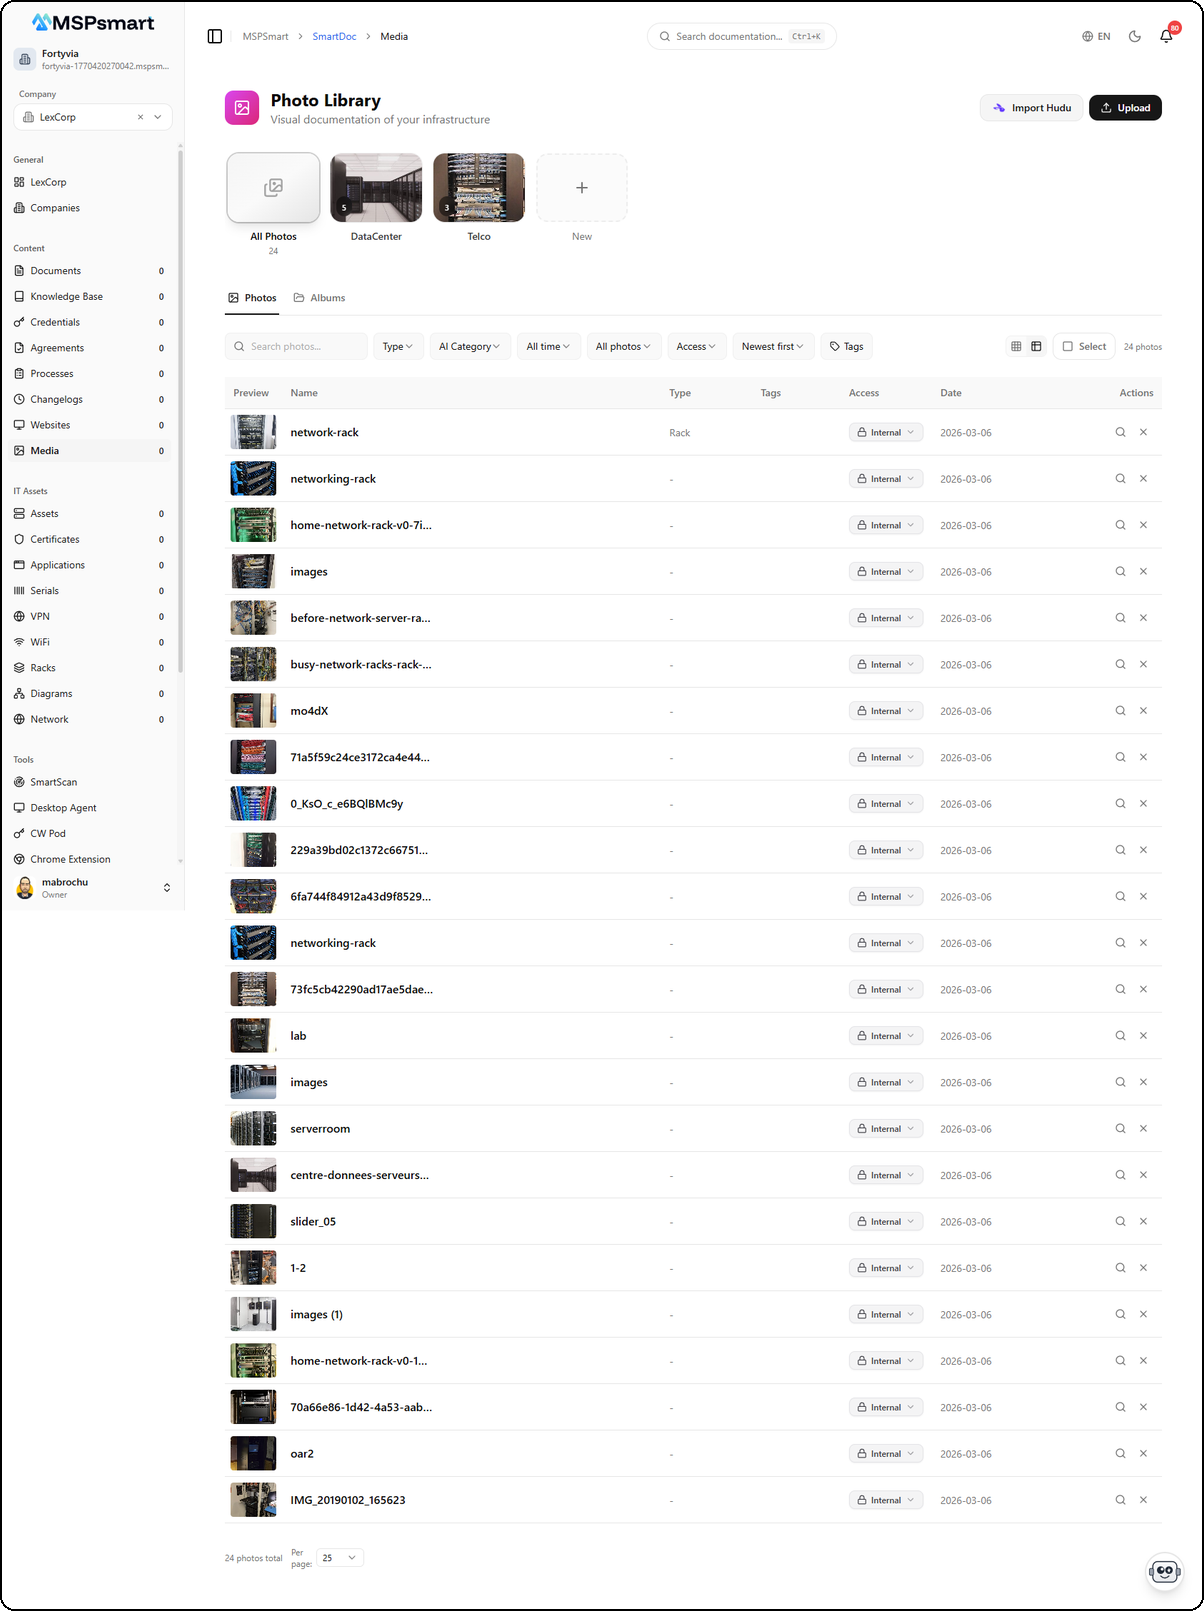Open Diagrams in sidebar

pyautogui.click(x=90, y=693)
